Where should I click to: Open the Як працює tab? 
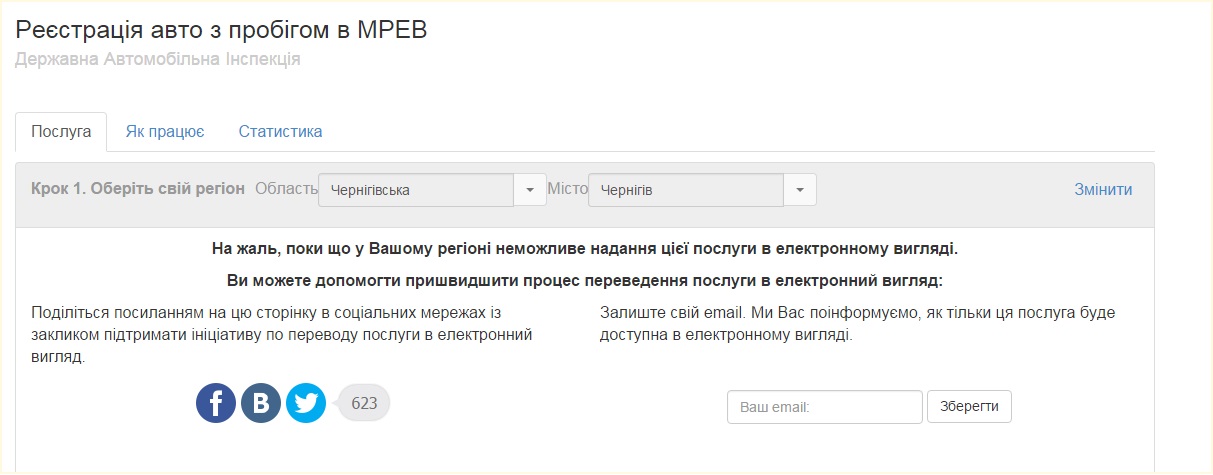click(x=165, y=132)
